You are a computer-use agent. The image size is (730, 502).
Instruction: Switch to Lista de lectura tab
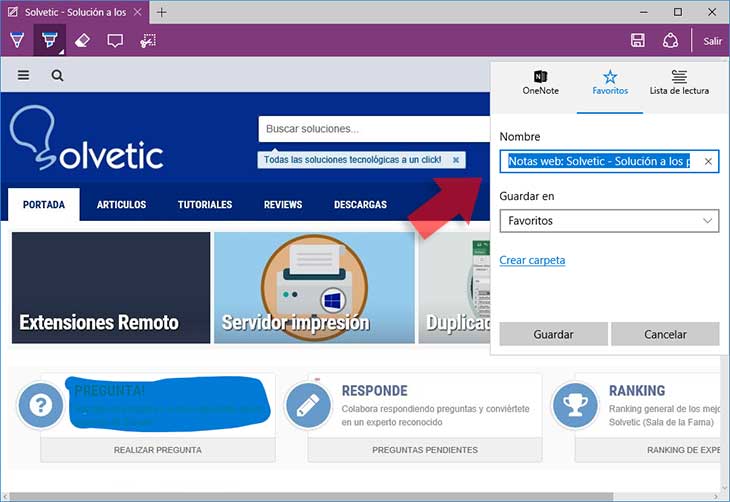pos(679,83)
